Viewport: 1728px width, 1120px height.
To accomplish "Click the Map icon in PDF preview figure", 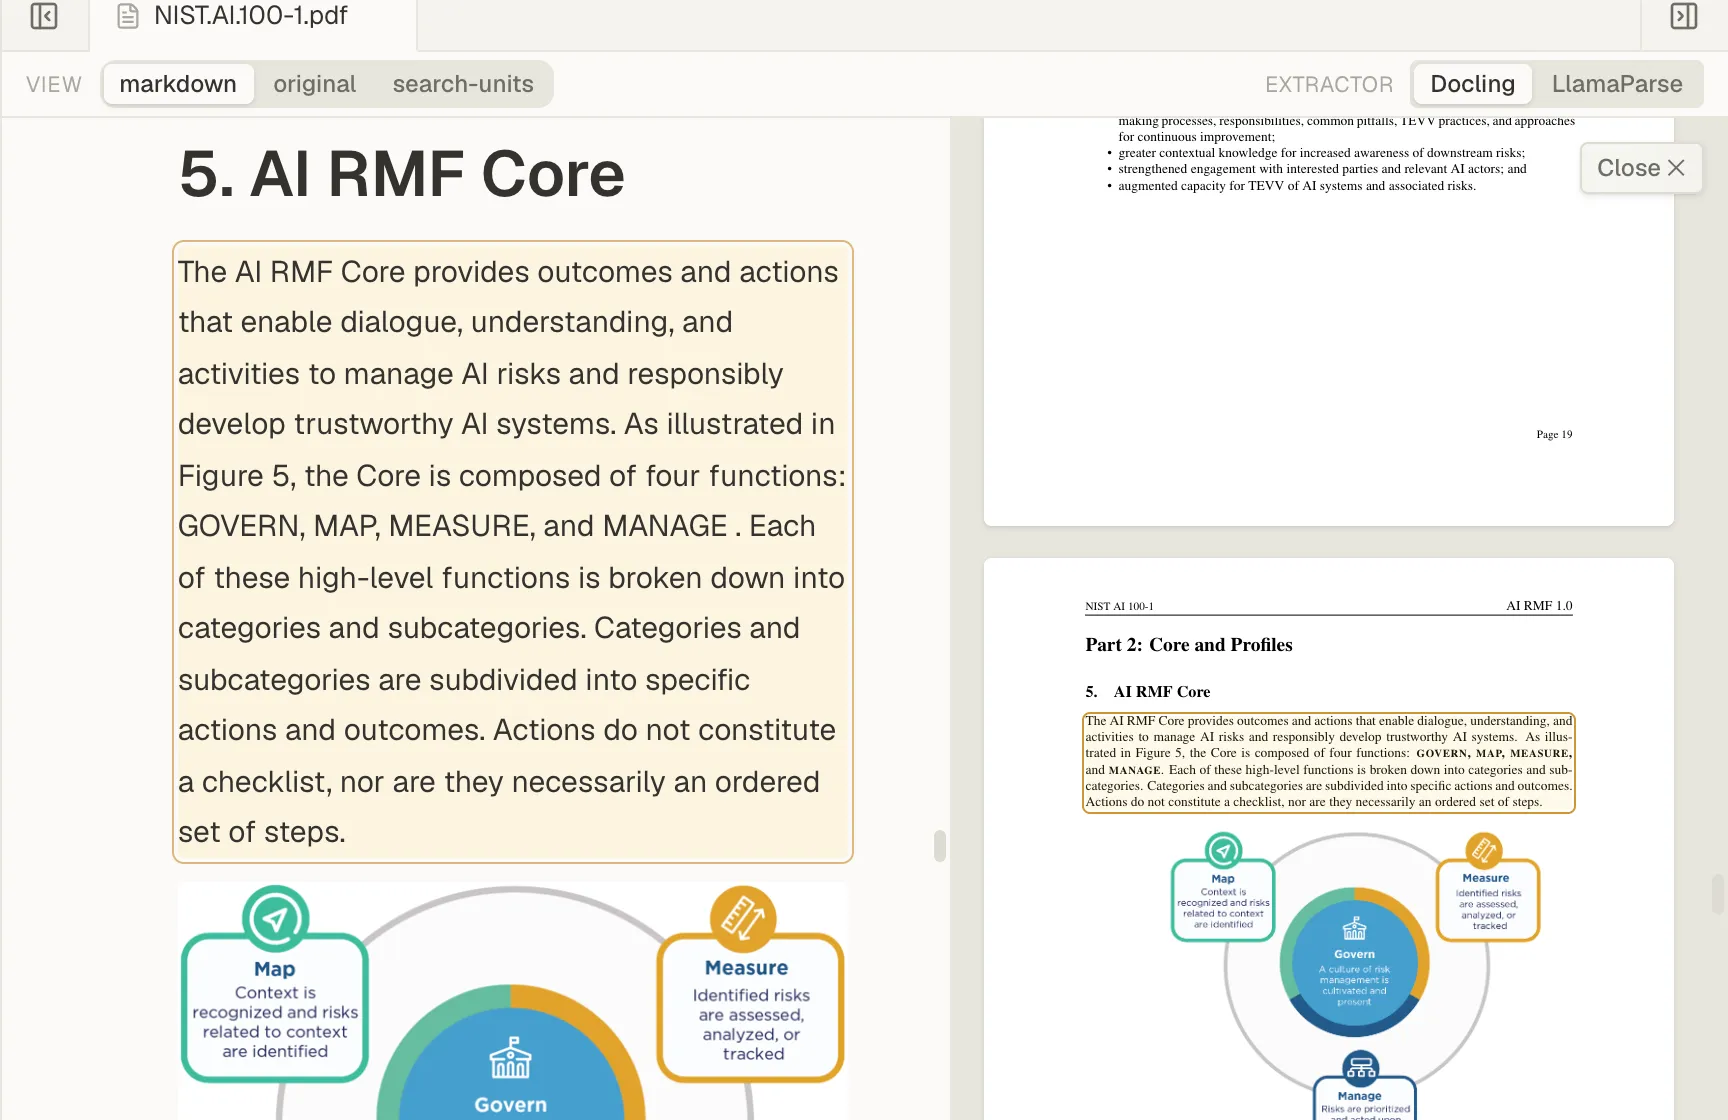I will [1223, 851].
